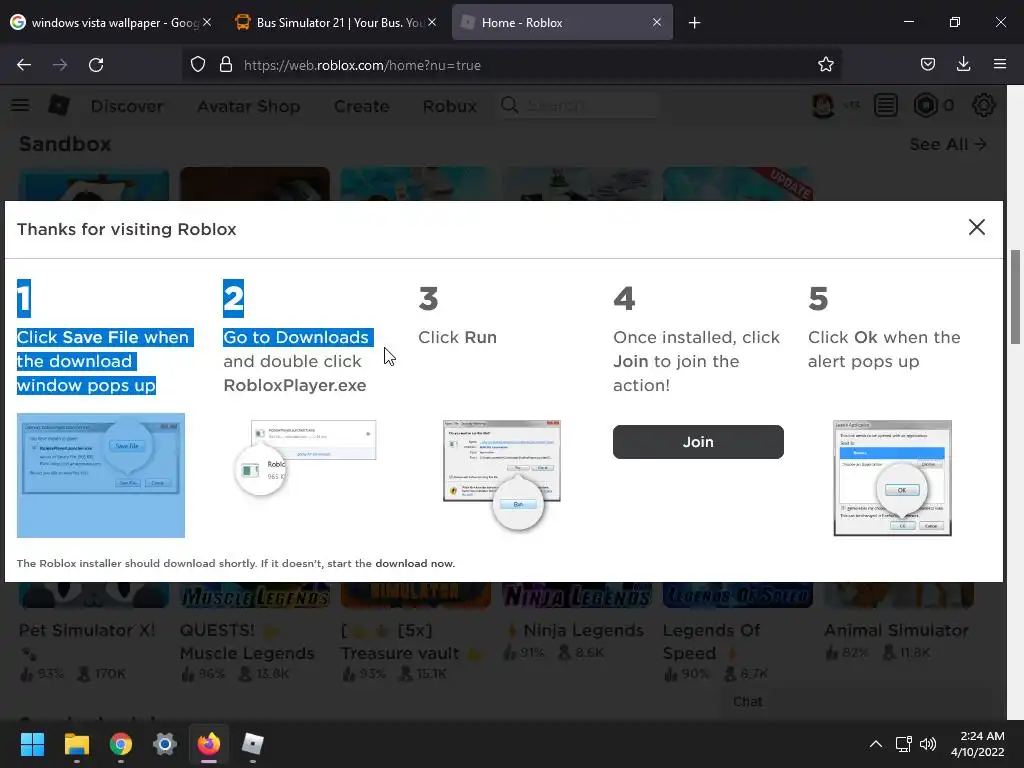Open the Discover menu item
1024x768 pixels.
click(x=127, y=106)
